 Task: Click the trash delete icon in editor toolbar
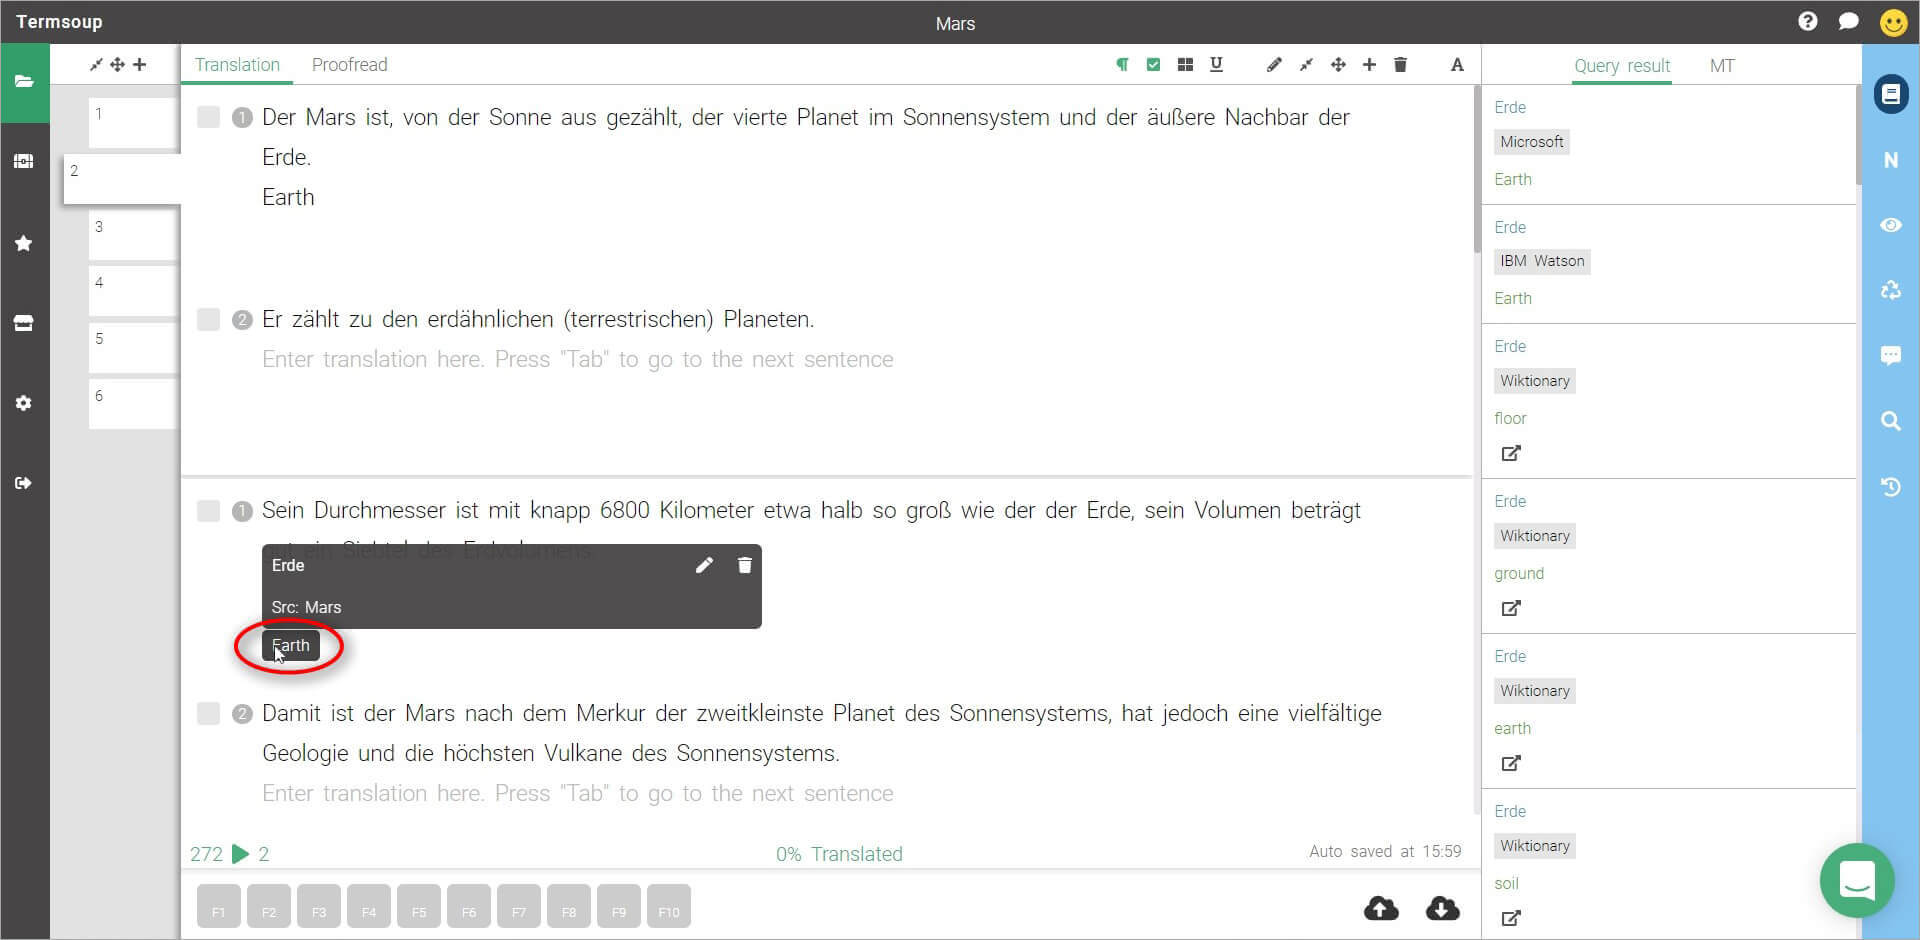(1400, 64)
